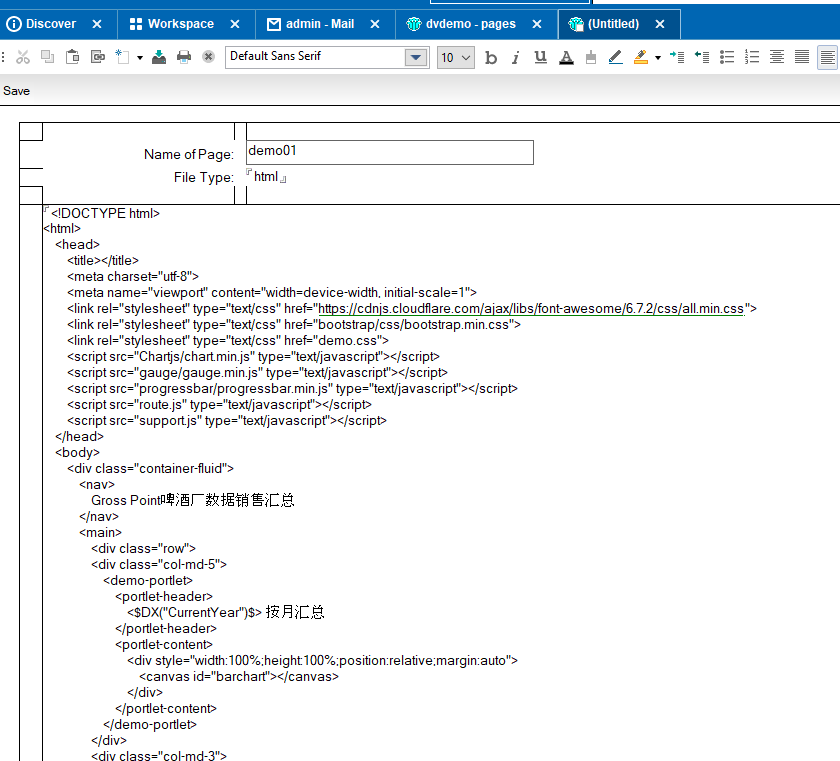Viewport: 840px width, 761px height.
Task: Click the Cut scissors icon
Action: pyautogui.click(x=22, y=57)
